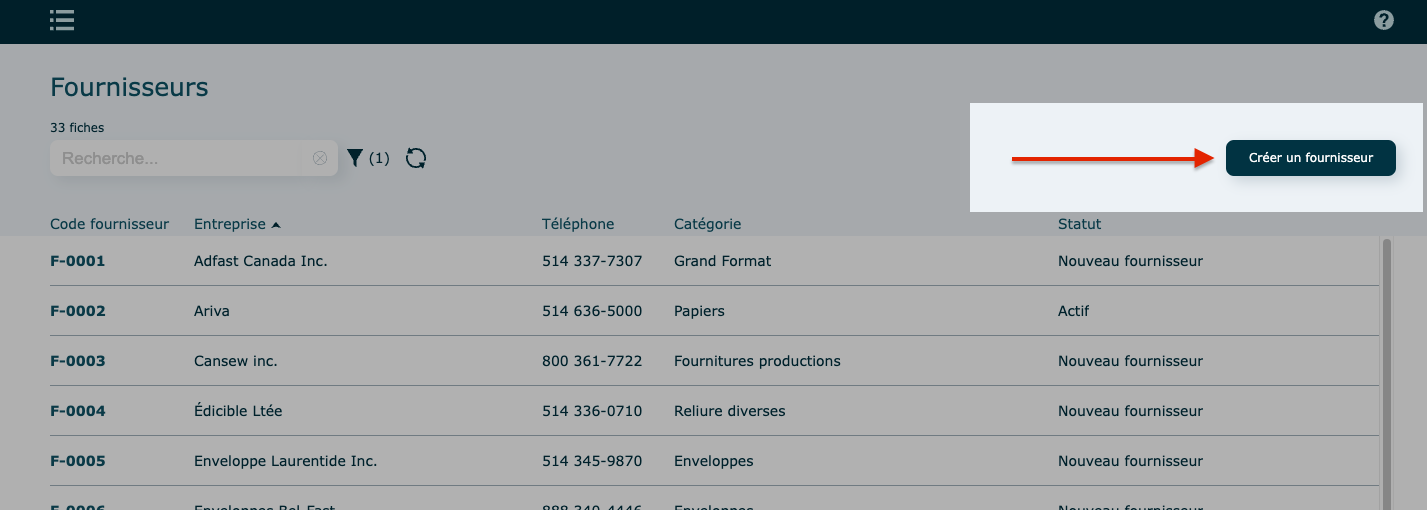1427x510 pixels.
Task: Select Enveloppe Laurentide Inc. entry
Action: coord(285,461)
